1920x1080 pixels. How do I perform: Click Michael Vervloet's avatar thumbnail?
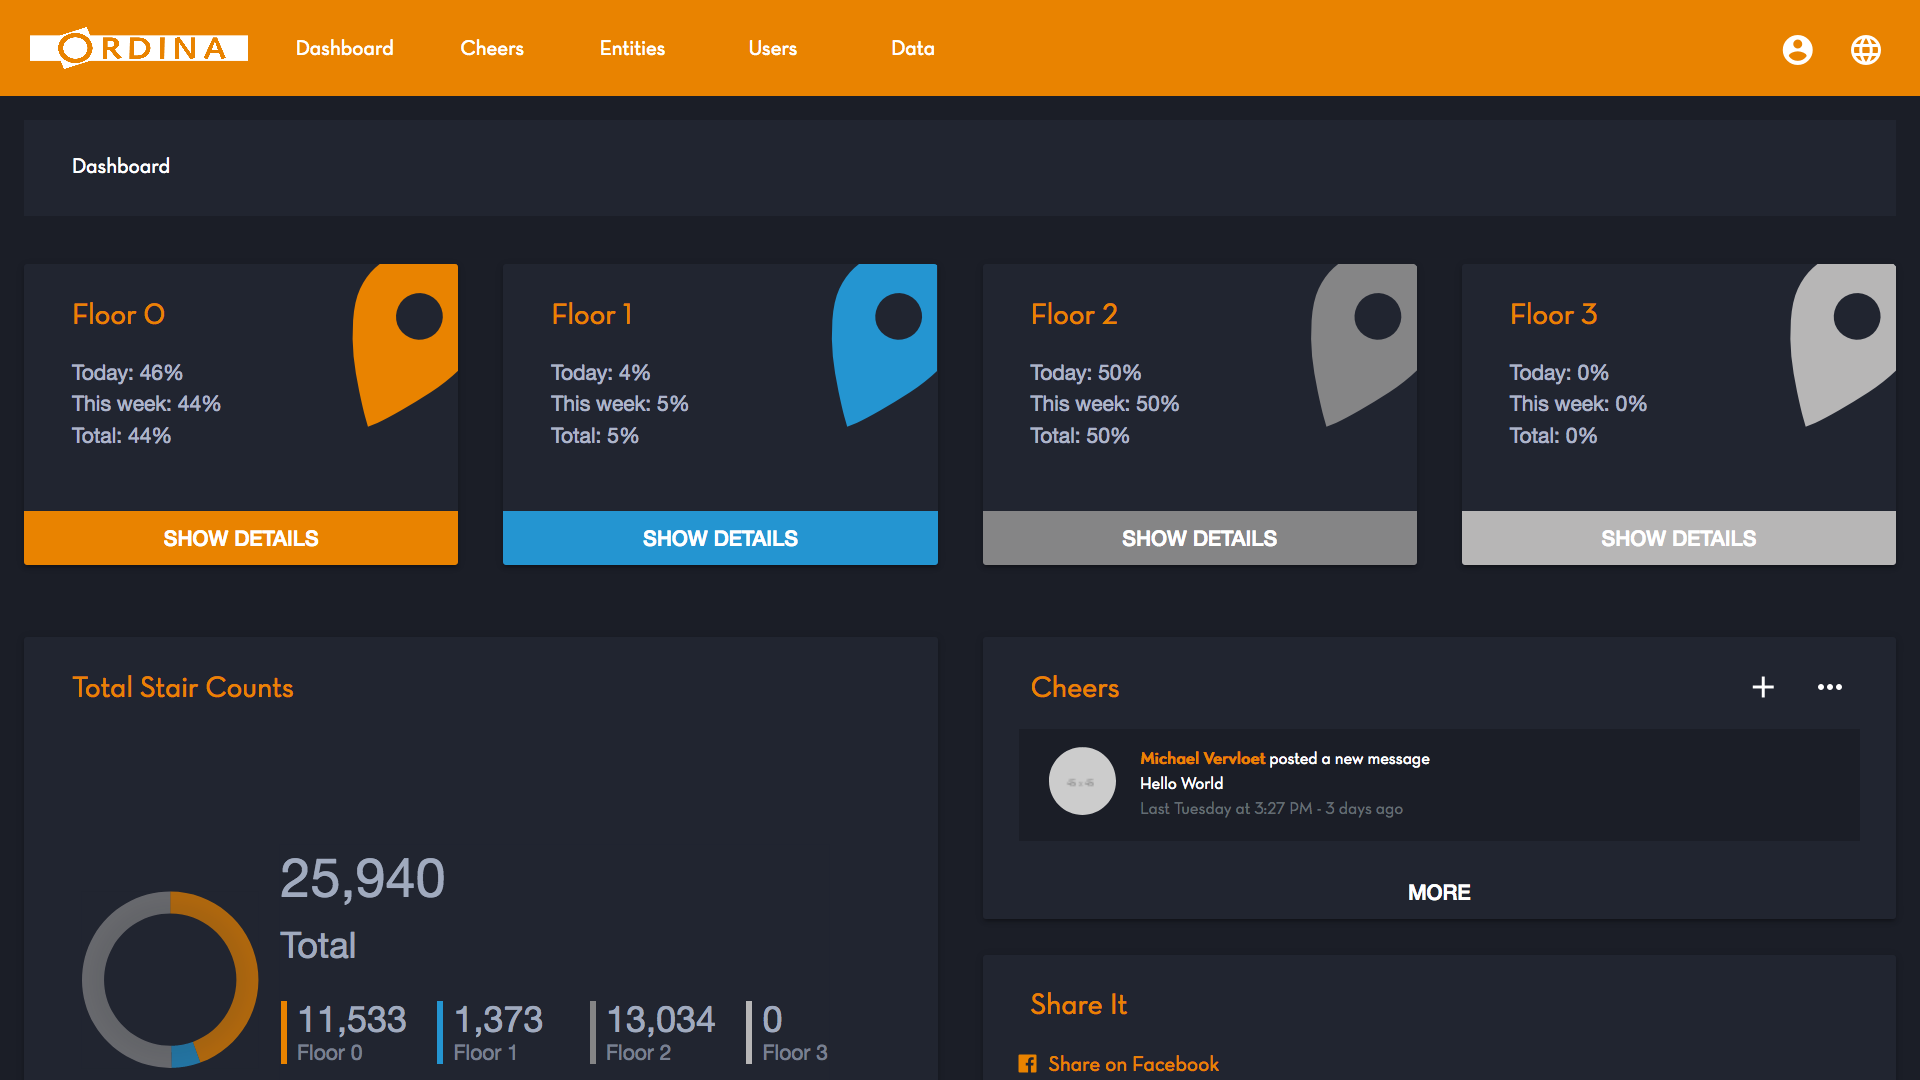click(x=1082, y=781)
